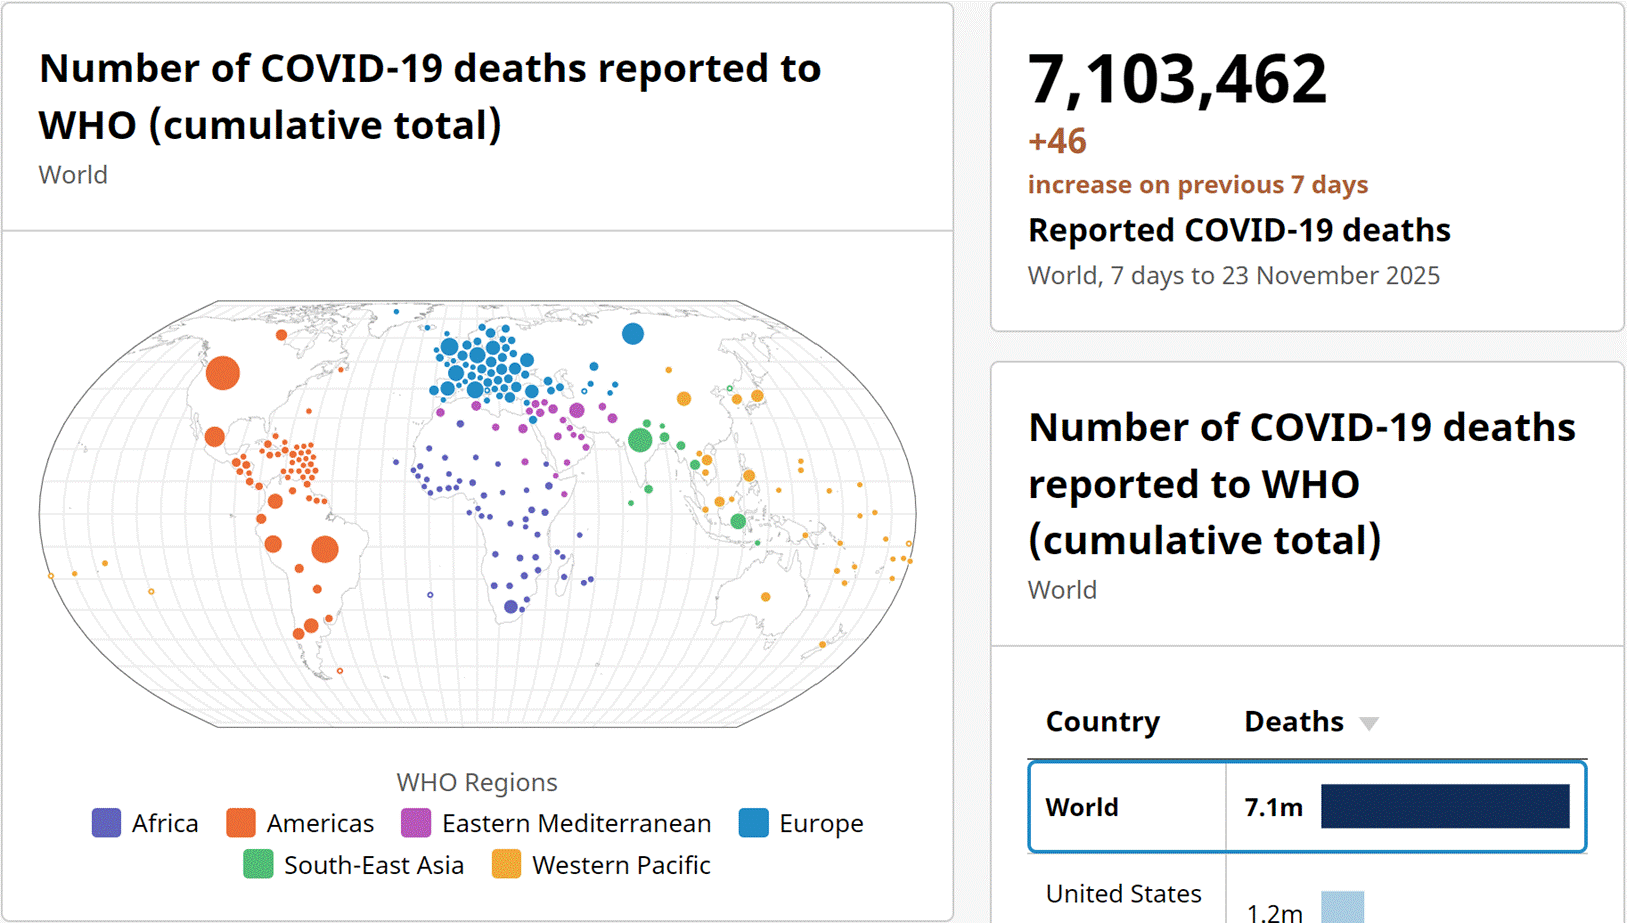The image size is (1627, 923).
Task: Sort table by Deaths header
Action: 1293,722
